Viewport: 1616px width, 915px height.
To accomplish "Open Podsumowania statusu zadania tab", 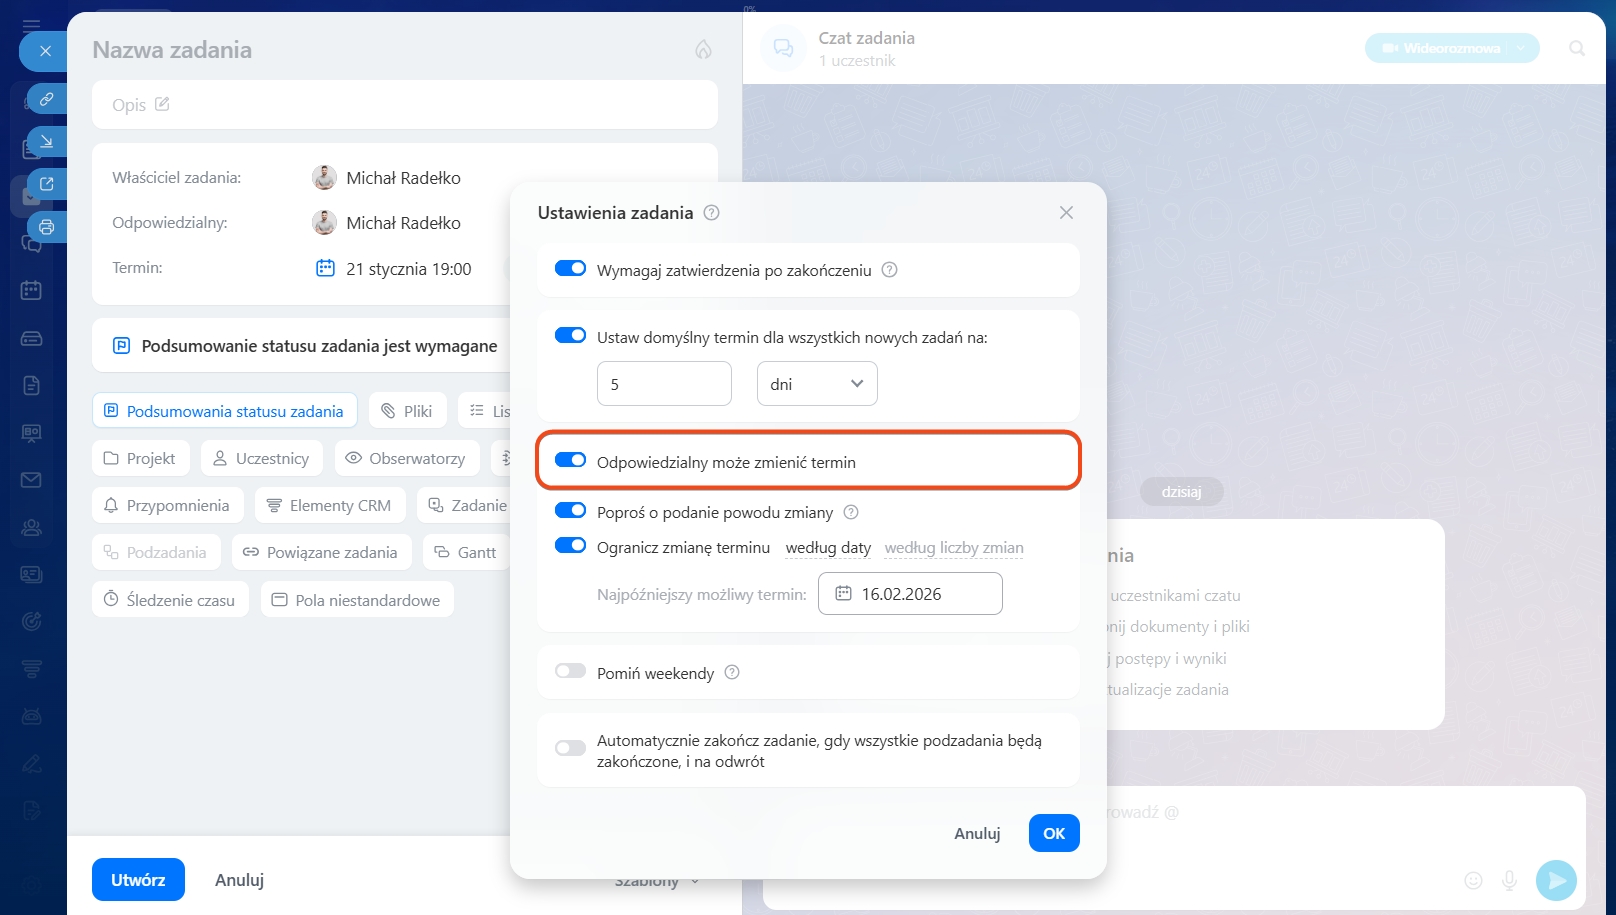I will pyautogui.click(x=224, y=411).
